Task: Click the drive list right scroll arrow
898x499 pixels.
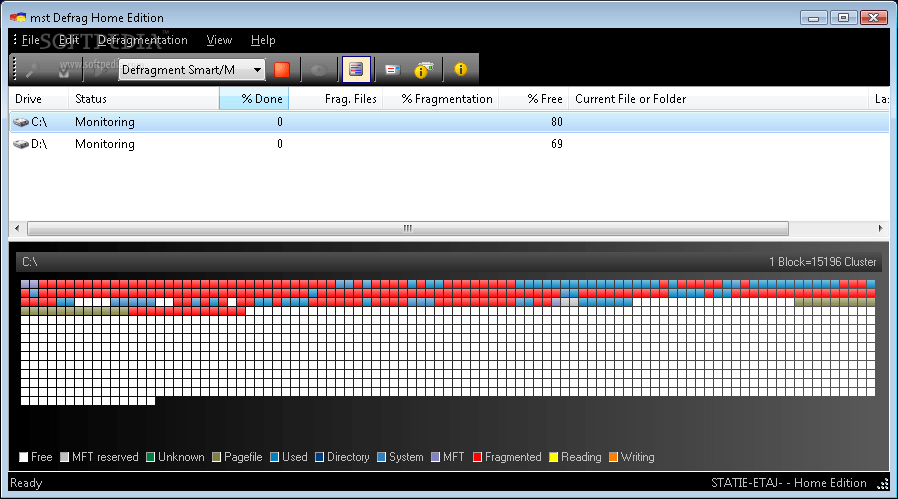Action: (880, 228)
